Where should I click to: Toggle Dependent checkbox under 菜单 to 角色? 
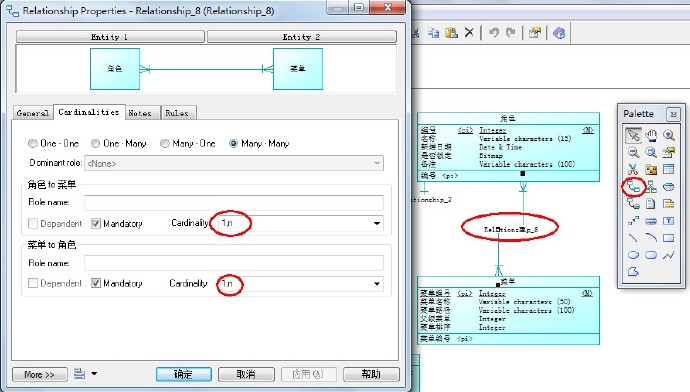[x=33, y=283]
